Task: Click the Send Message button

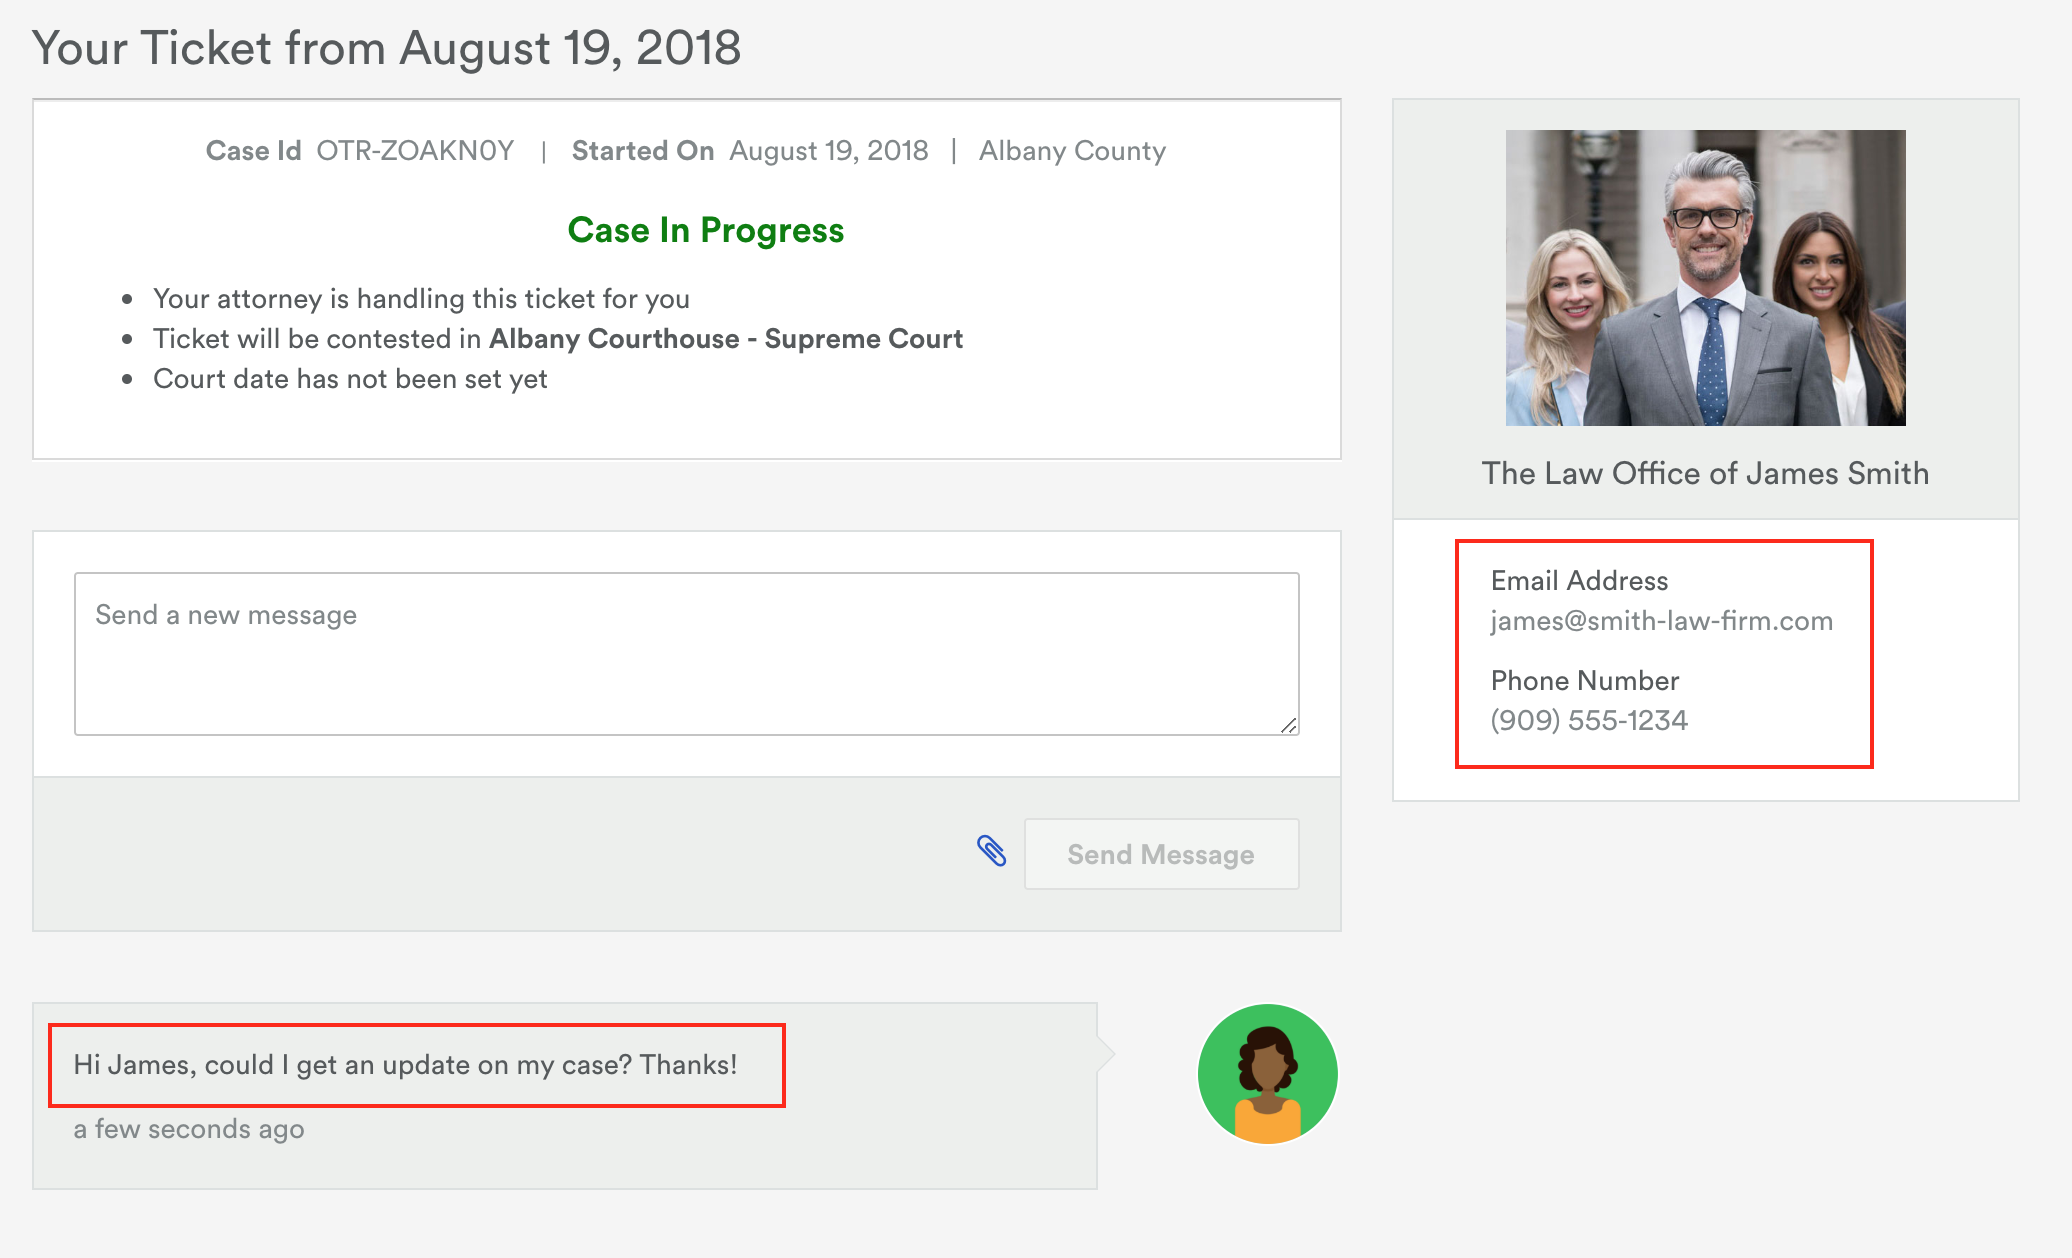Action: tap(1161, 854)
